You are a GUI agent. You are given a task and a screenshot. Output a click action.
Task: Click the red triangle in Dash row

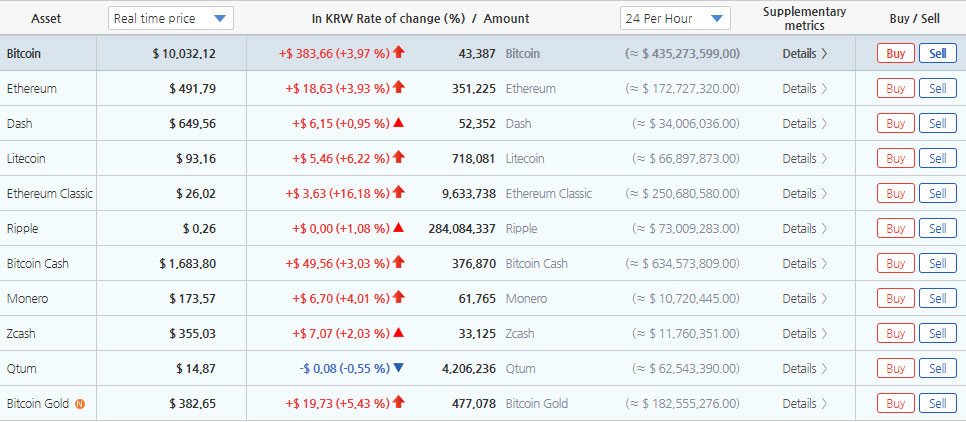pyautogui.click(x=399, y=123)
